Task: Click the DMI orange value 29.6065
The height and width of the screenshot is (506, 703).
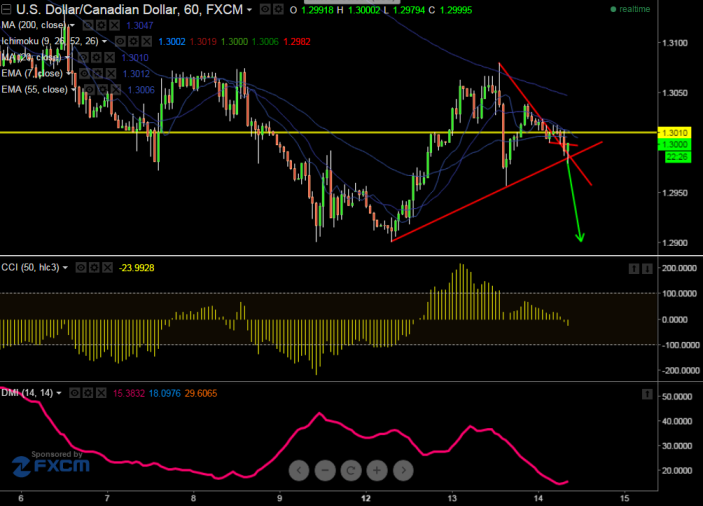Action: (x=201, y=394)
